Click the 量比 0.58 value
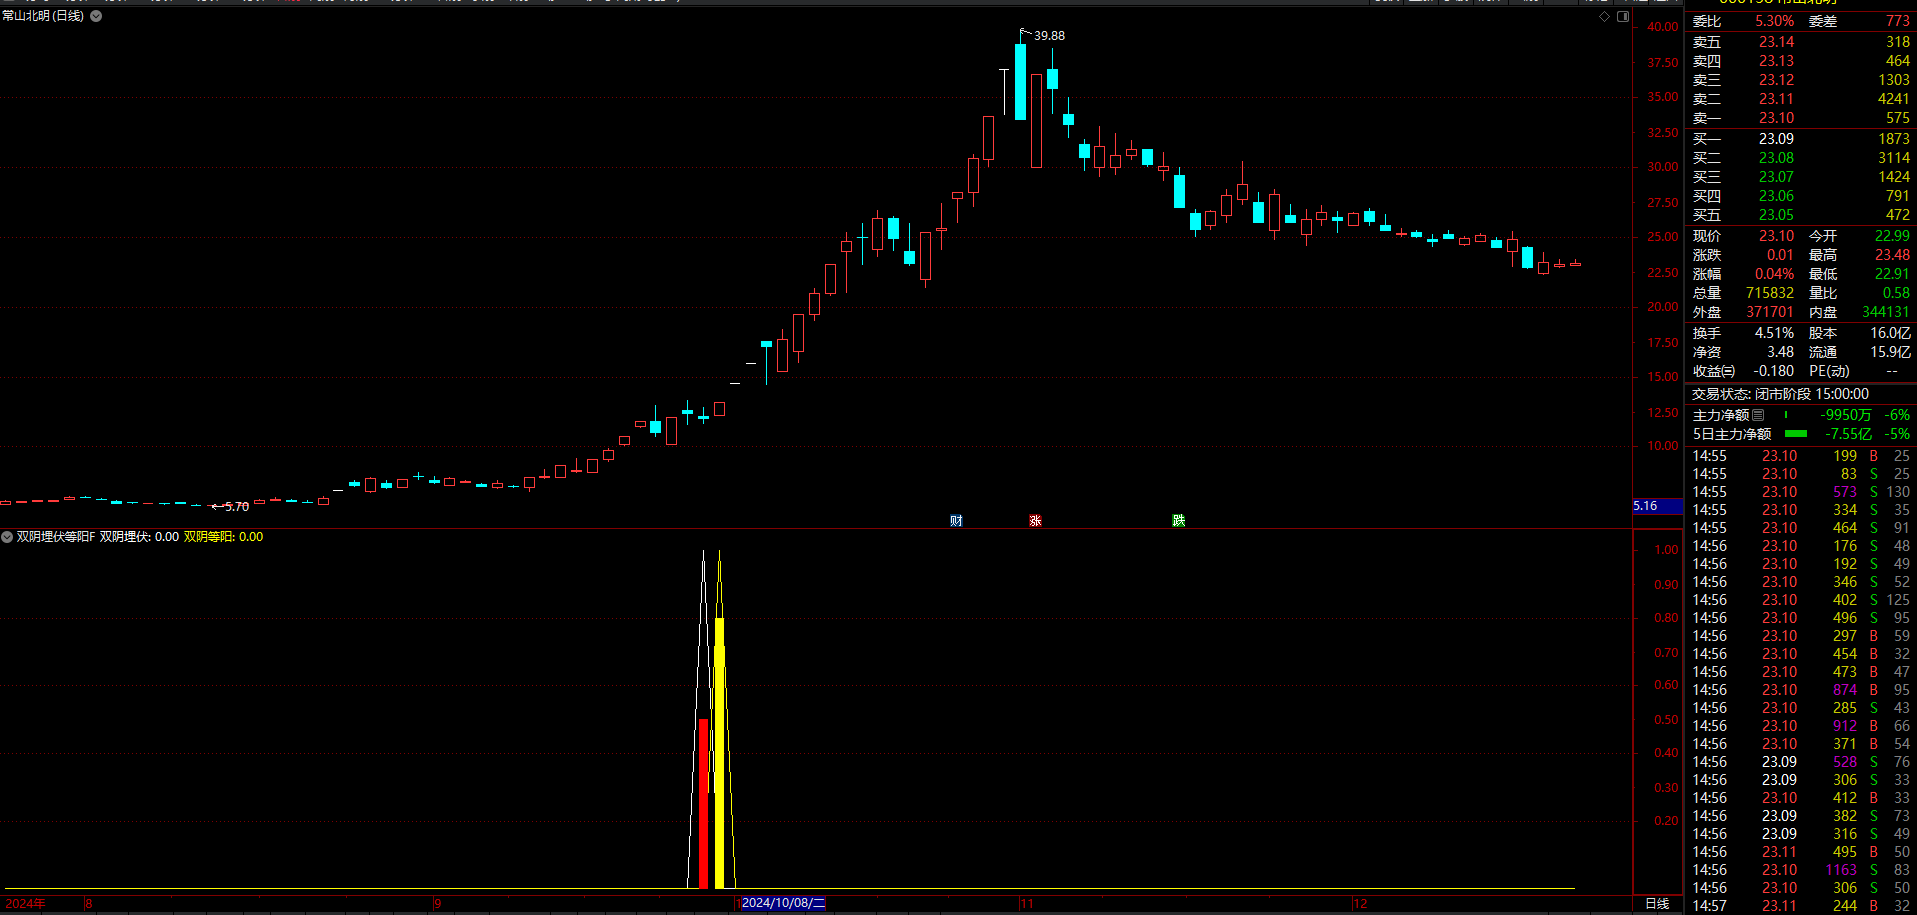This screenshot has height=915, width=1917. (x=1896, y=293)
